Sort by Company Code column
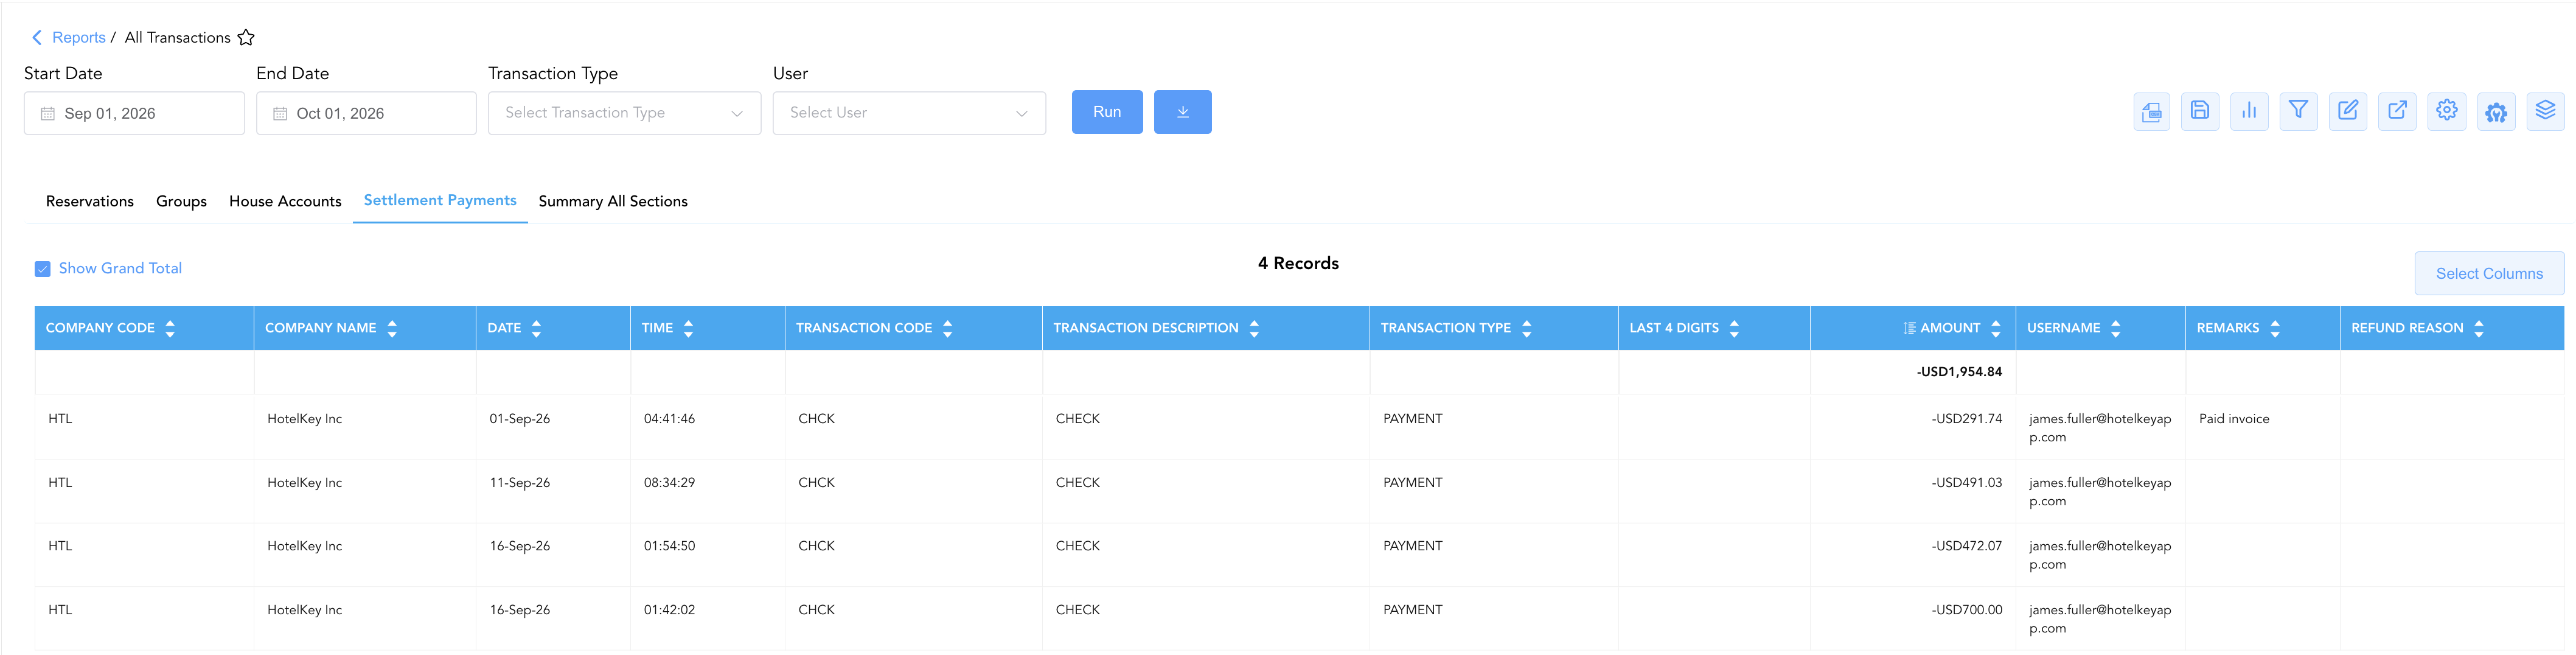2576x655 pixels. (x=170, y=328)
